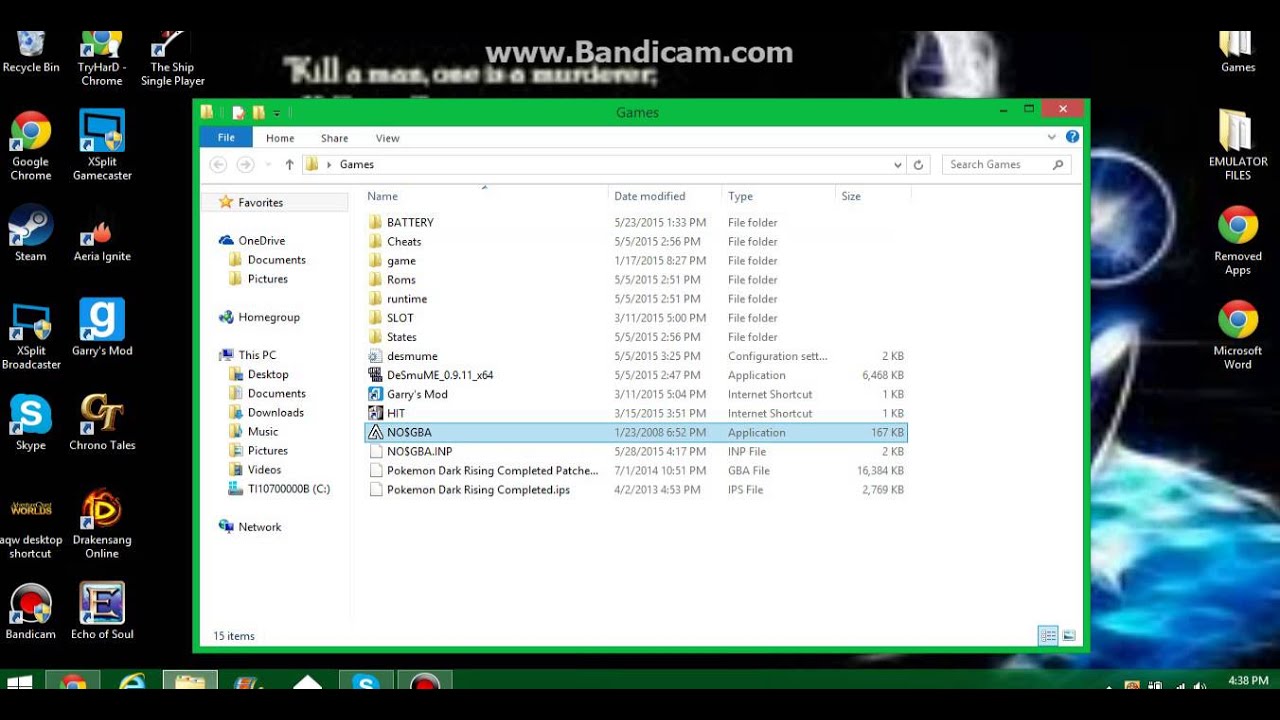Click the Explorer help question-mark icon
The height and width of the screenshot is (720, 1280).
click(x=1072, y=137)
